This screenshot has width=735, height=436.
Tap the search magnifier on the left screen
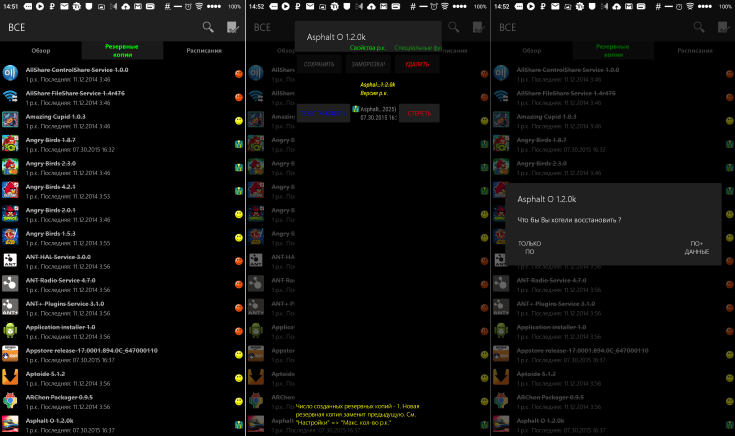208,27
